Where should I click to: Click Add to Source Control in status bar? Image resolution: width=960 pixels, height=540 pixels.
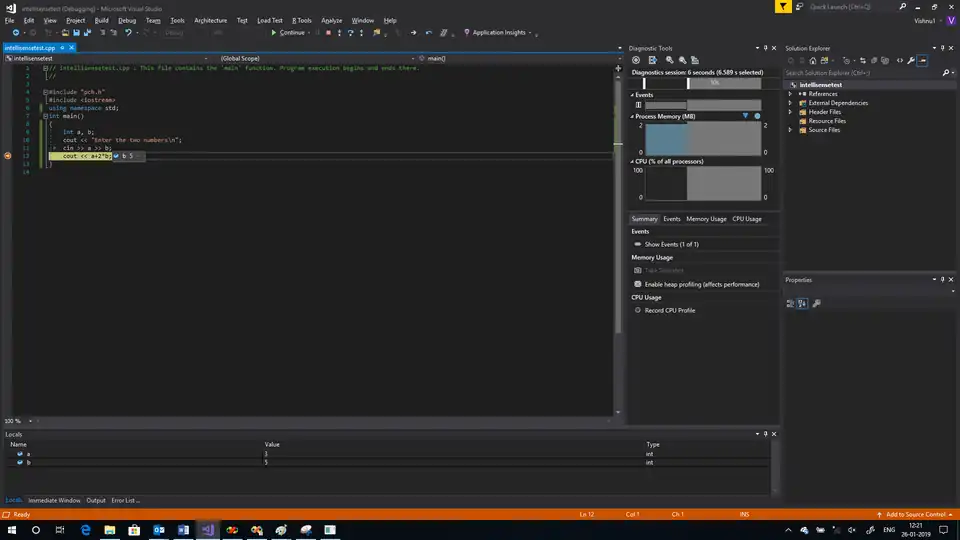point(914,514)
